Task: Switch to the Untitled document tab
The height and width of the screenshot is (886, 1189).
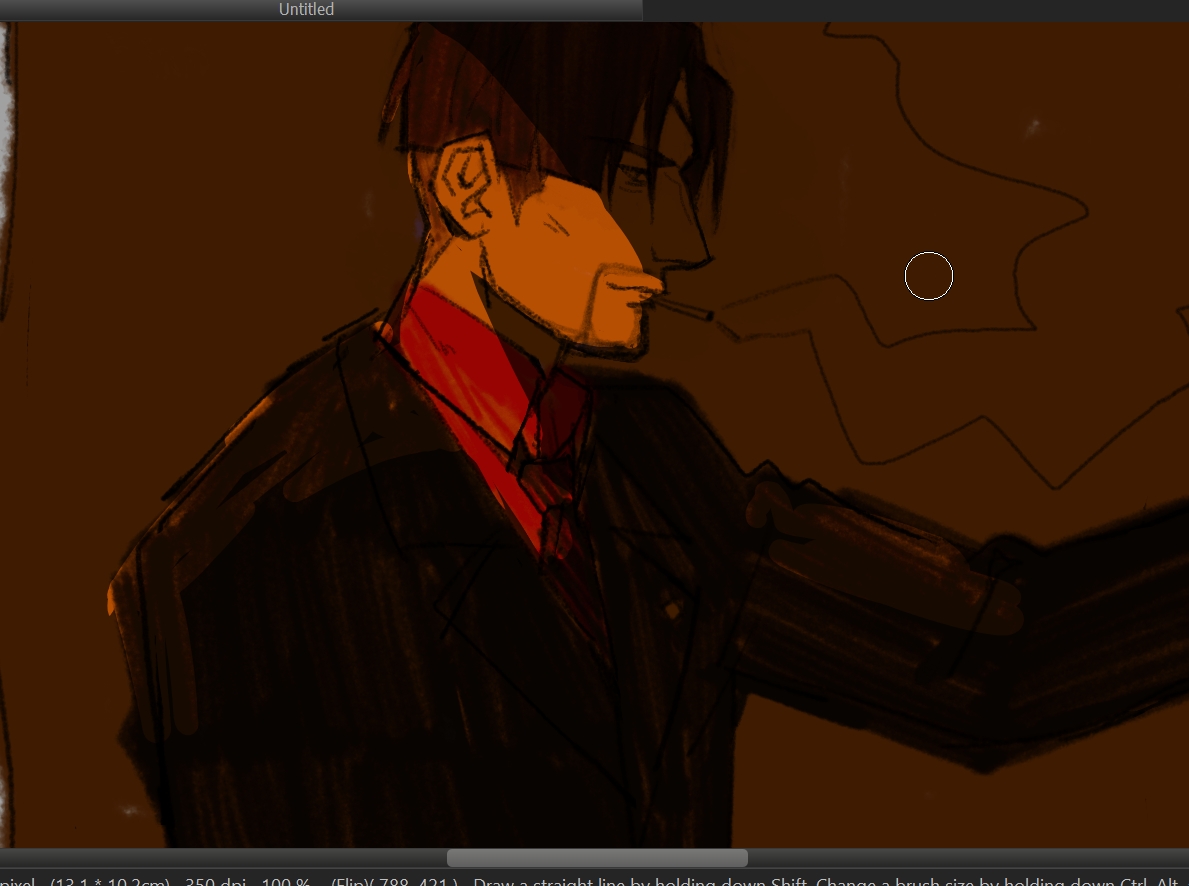Action: coord(306,9)
